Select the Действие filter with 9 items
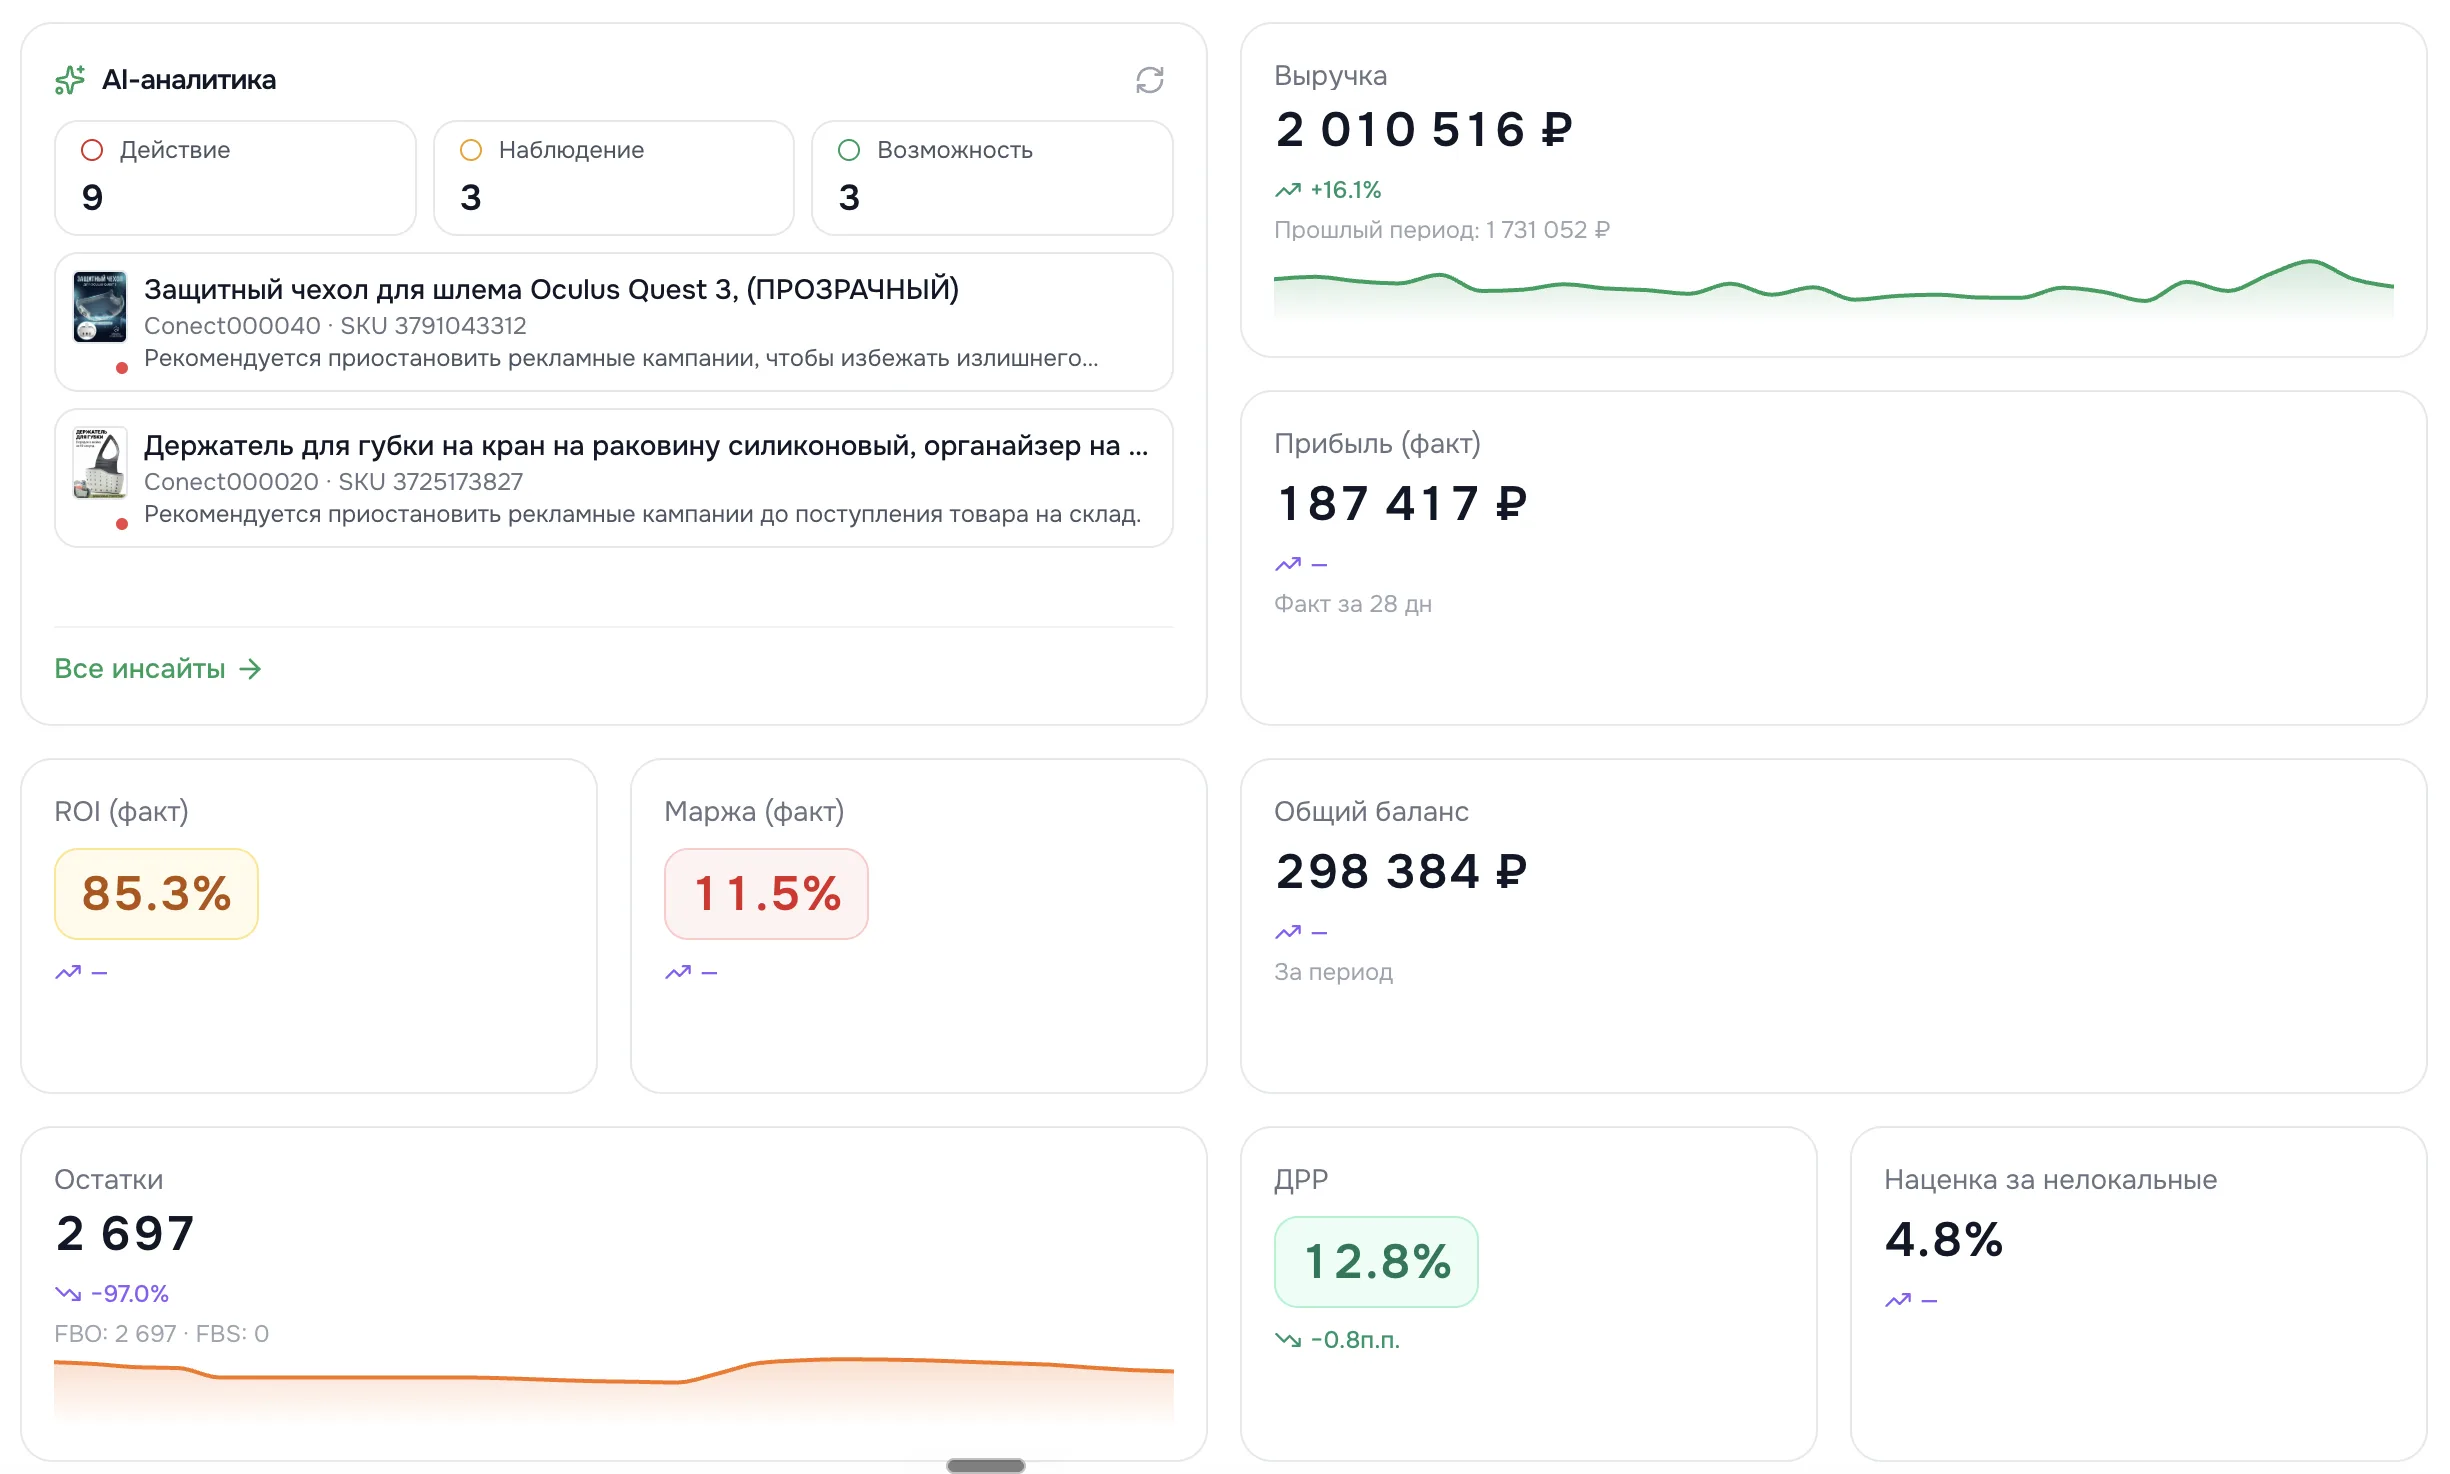2450x1474 pixels. [x=235, y=178]
